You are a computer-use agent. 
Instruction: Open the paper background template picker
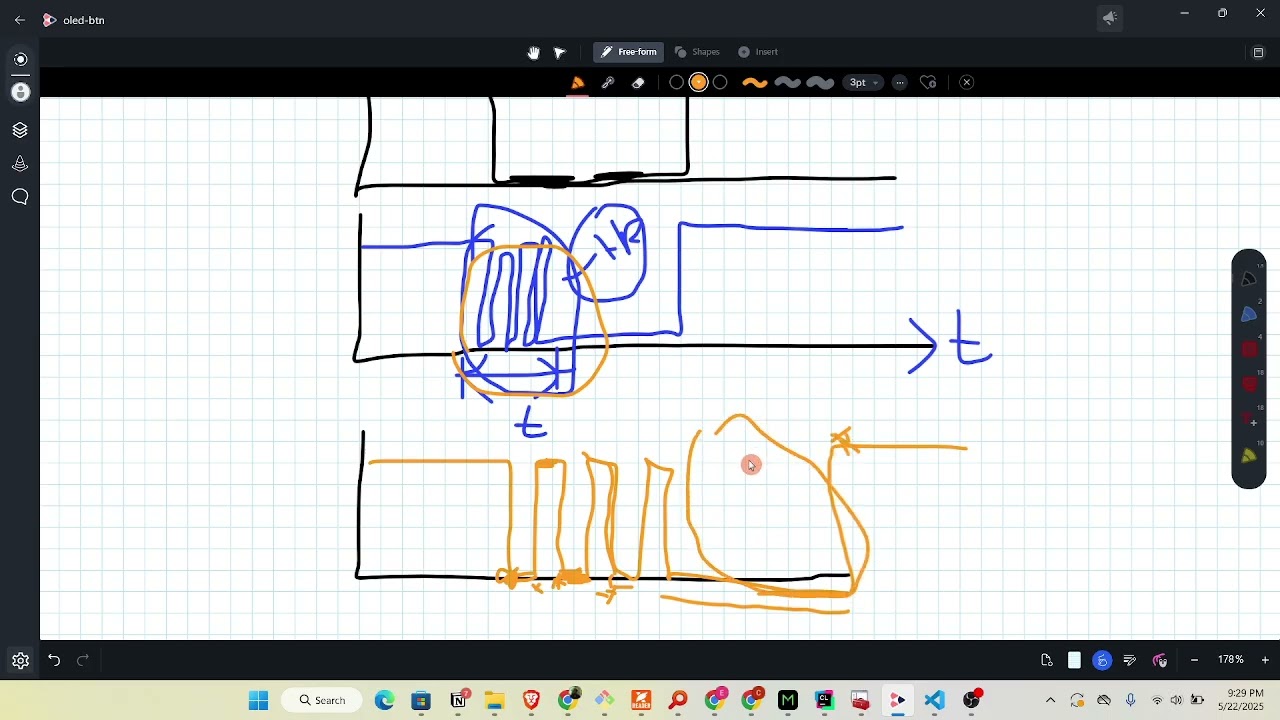1074,660
